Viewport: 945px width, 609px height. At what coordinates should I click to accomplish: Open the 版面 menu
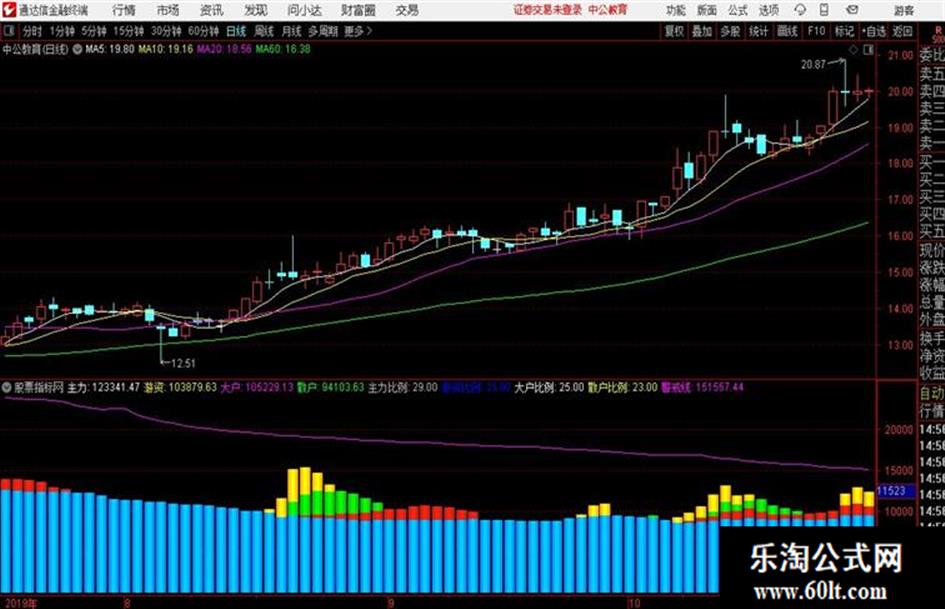pyautogui.click(x=707, y=10)
